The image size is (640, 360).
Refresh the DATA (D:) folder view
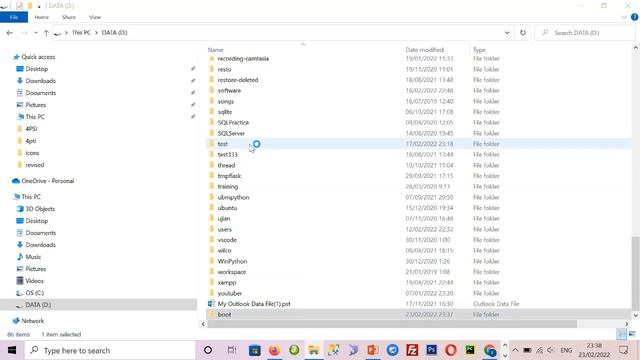tap(523, 33)
